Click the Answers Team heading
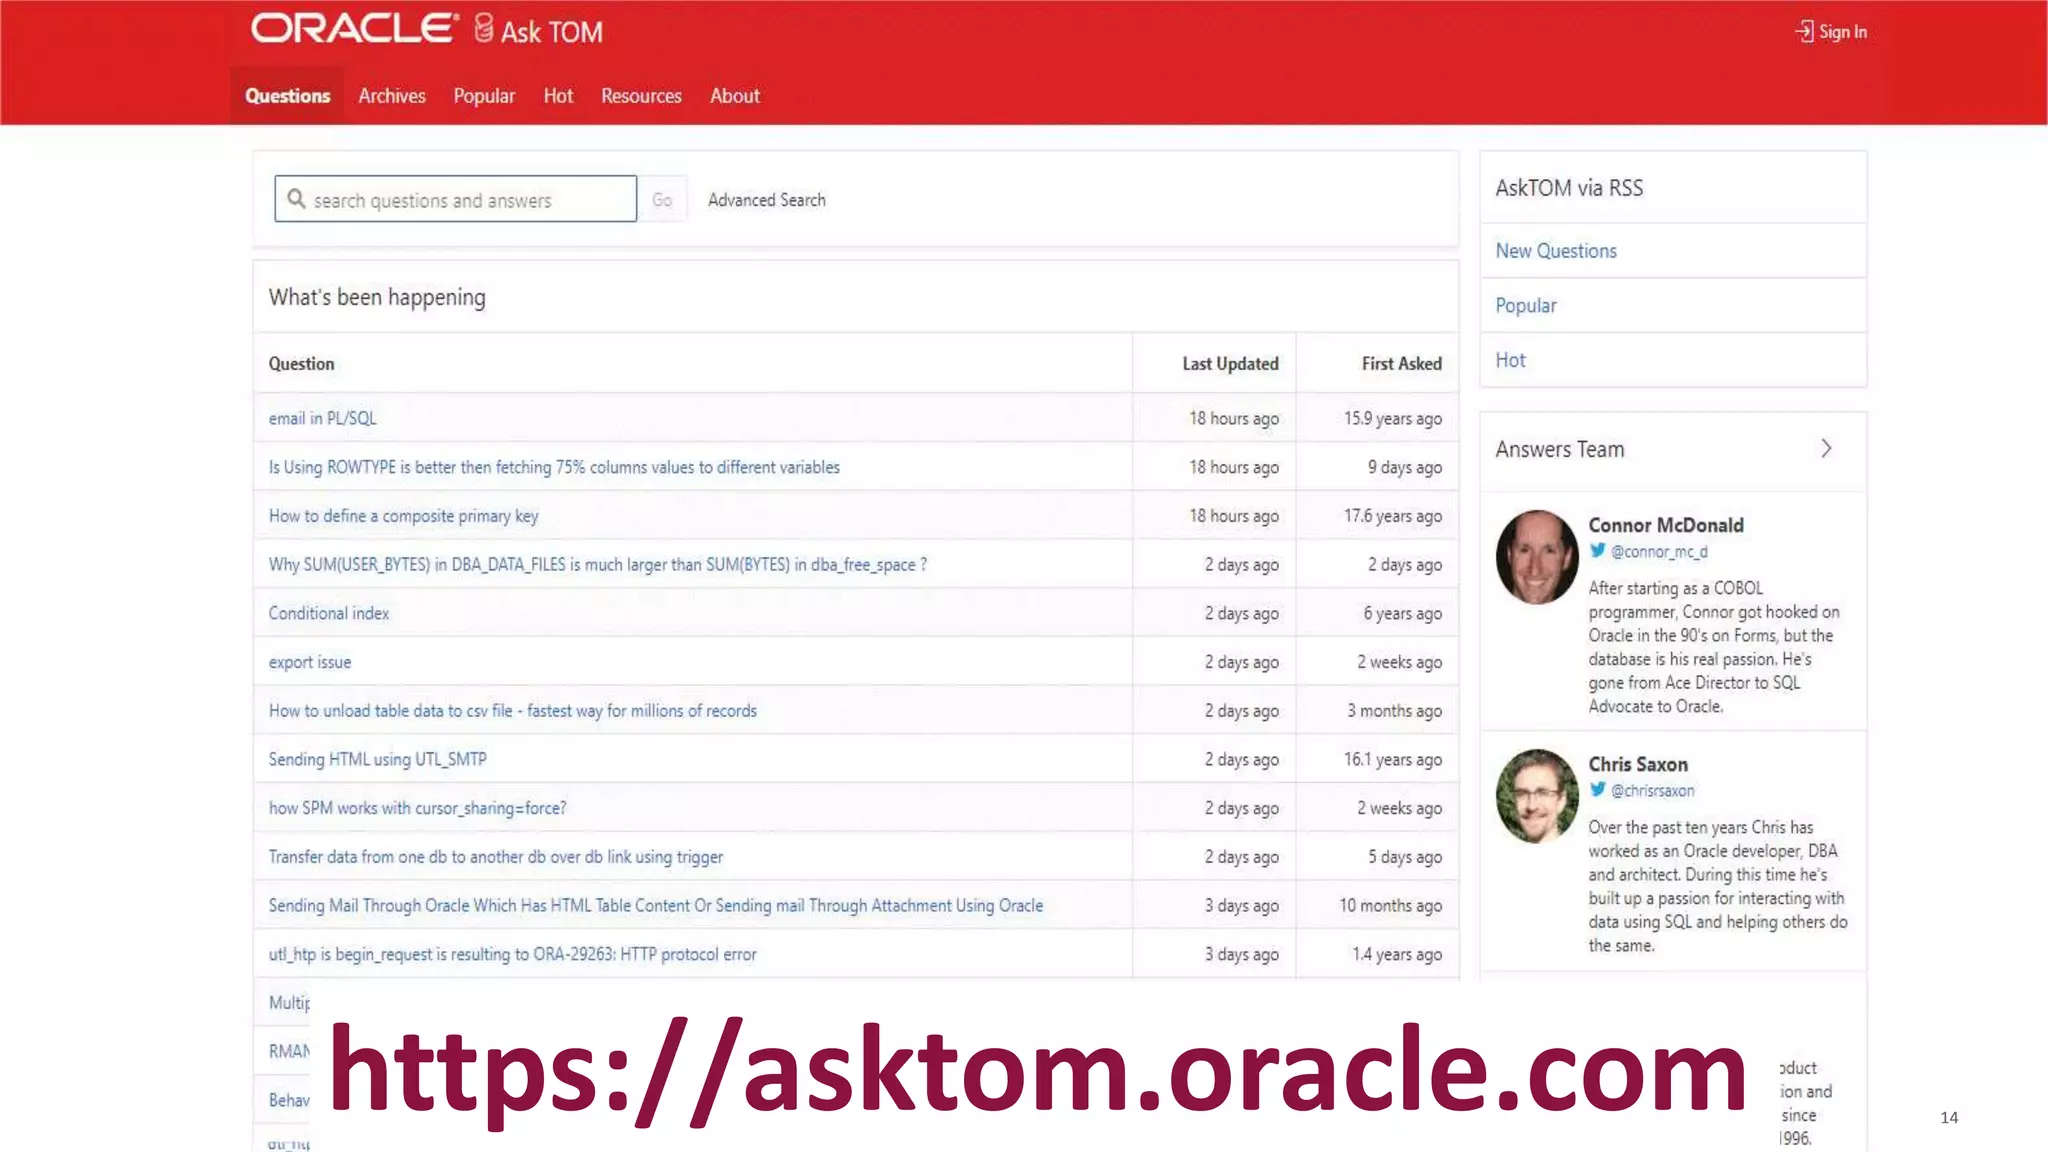 tap(1560, 449)
